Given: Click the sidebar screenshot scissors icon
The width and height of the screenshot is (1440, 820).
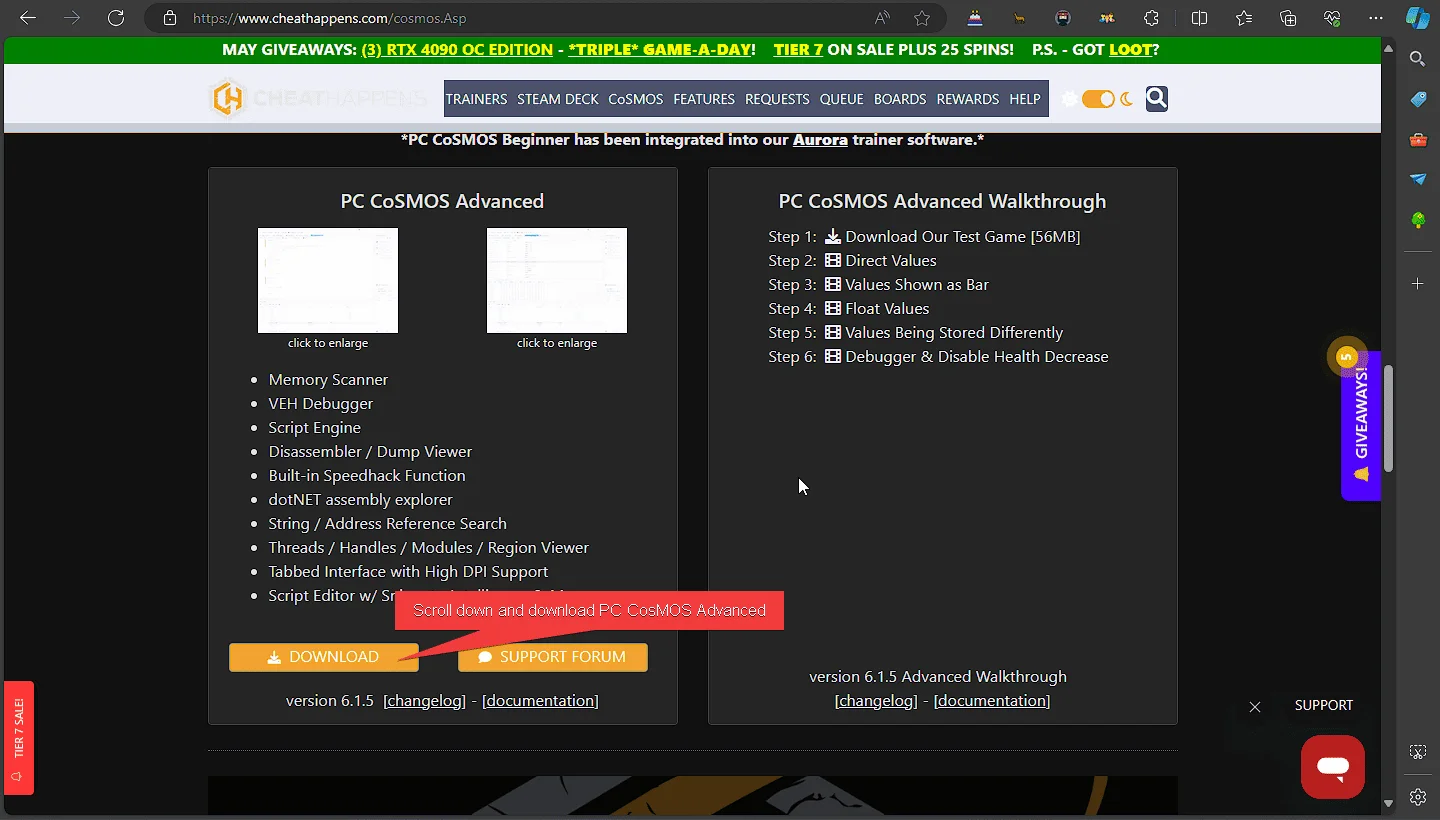Looking at the screenshot, I should 1417,752.
